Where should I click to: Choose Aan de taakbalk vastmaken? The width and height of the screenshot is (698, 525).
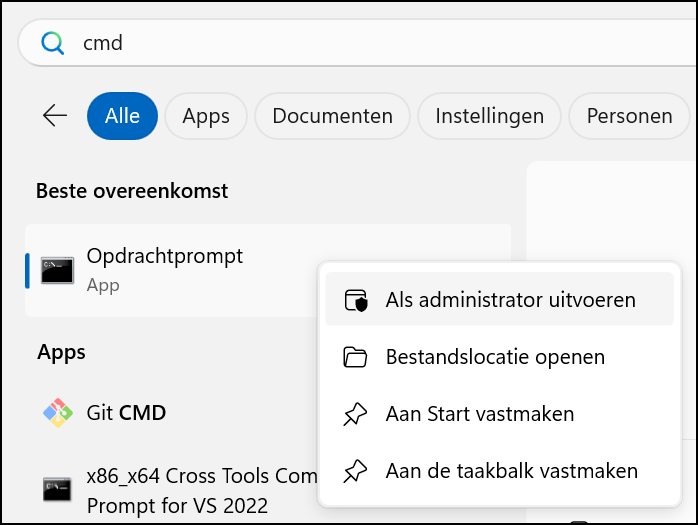point(499,471)
